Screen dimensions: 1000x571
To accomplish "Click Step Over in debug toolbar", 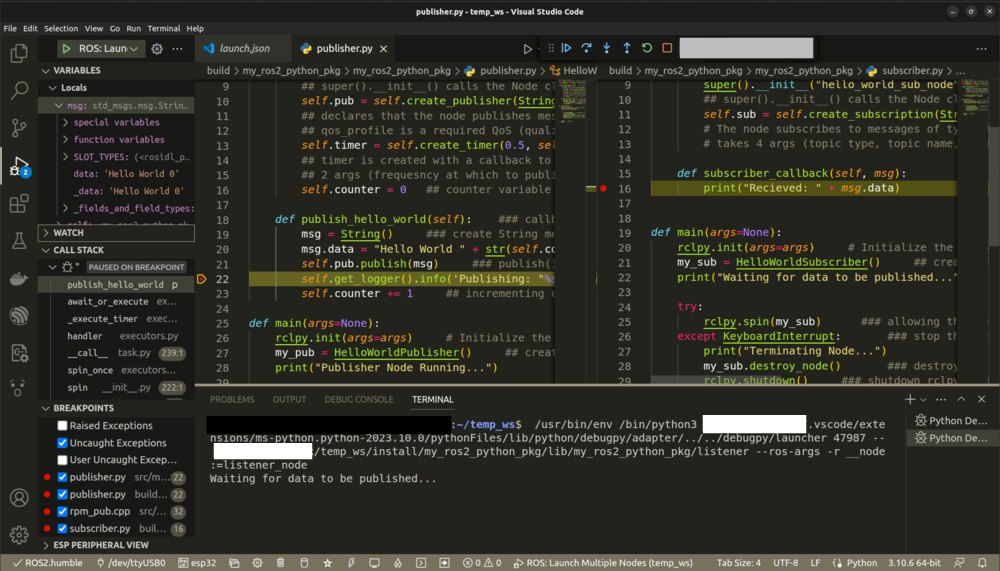I will coord(586,48).
